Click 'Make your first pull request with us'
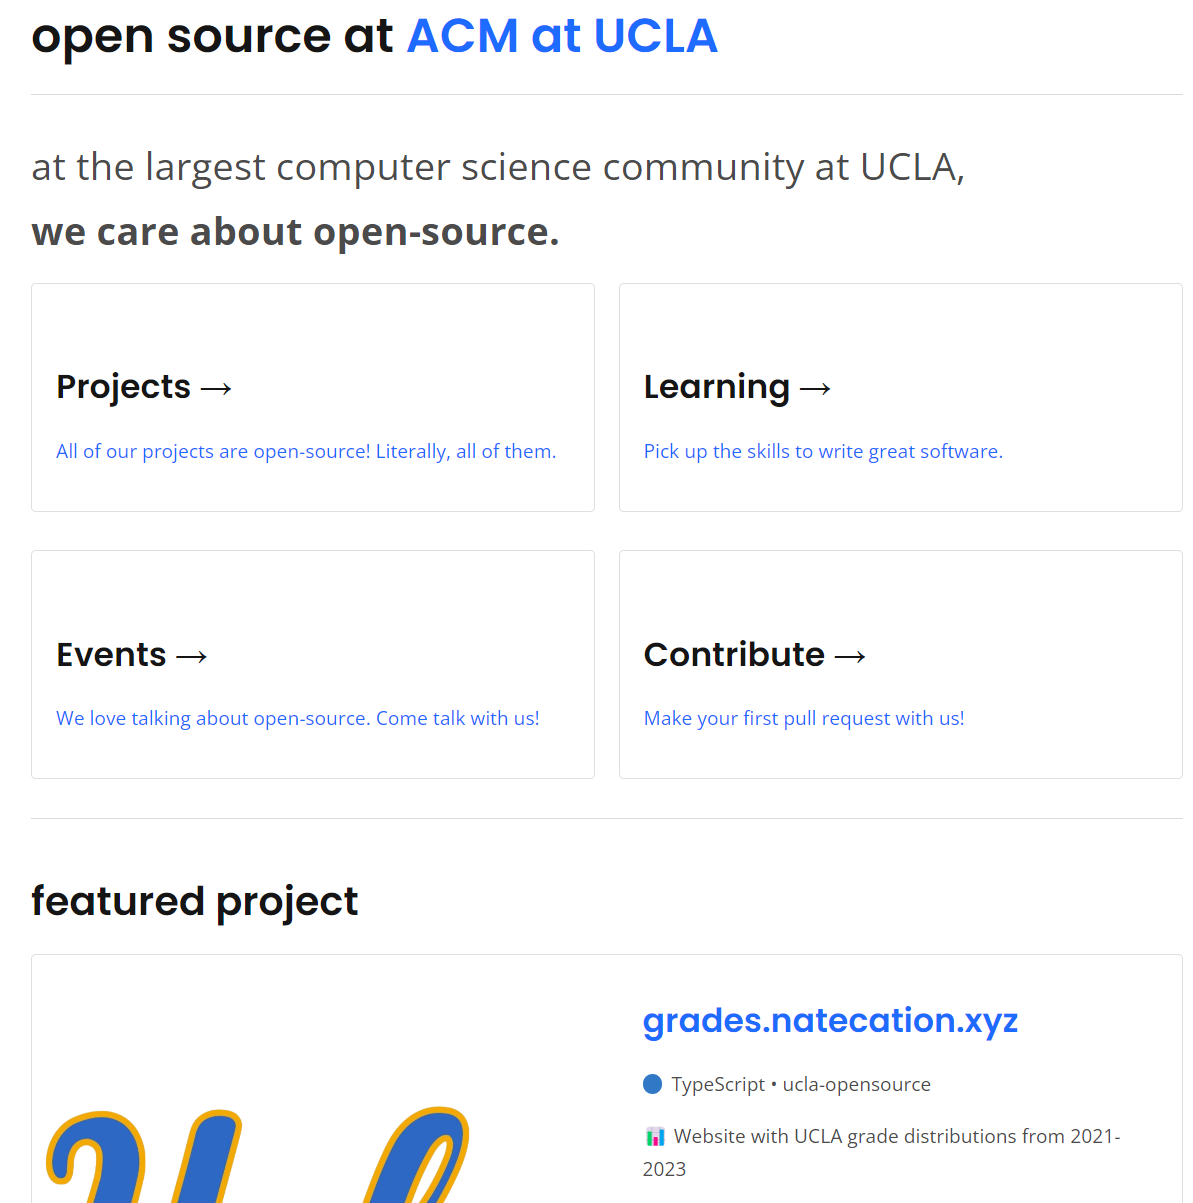The image size is (1193, 1203). (x=804, y=718)
